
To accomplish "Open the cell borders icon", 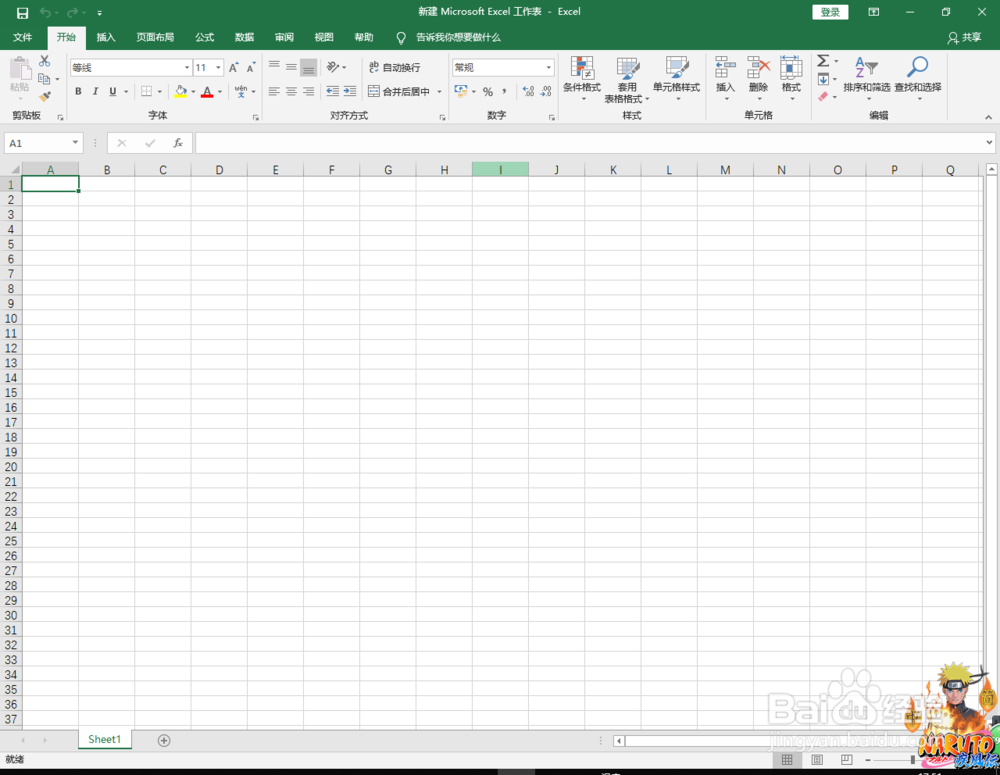I will [147, 91].
